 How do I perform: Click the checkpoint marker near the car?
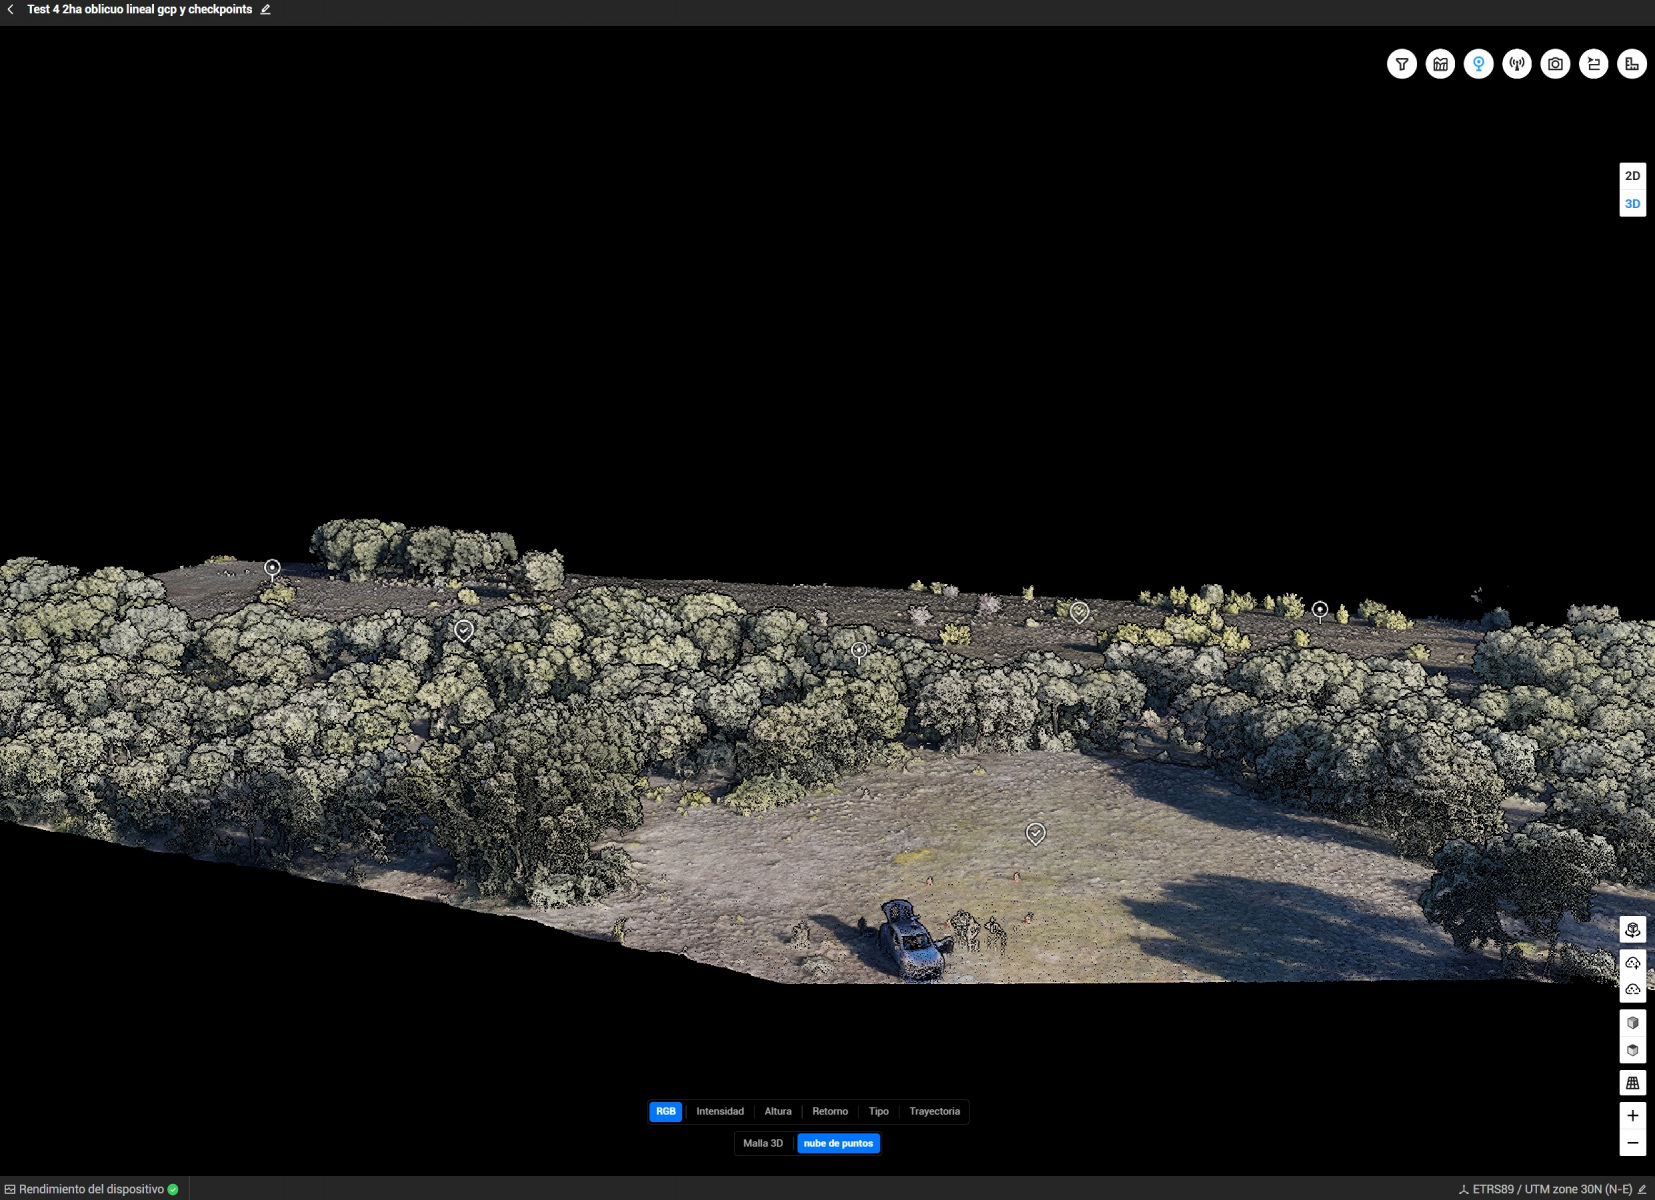[x=1035, y=833]
